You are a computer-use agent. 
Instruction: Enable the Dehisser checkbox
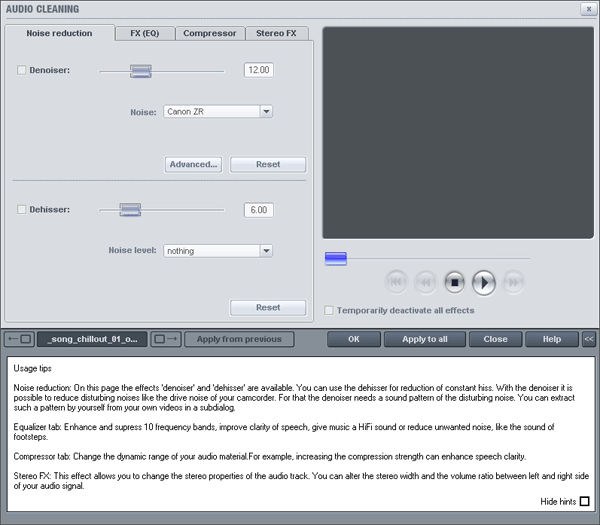(x=21, y=209)
